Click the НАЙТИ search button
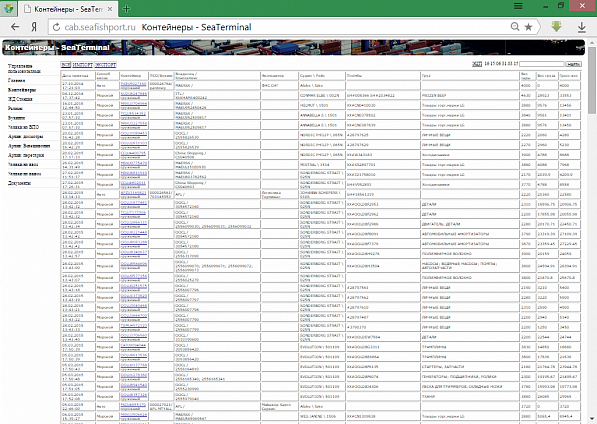The image size is (597, 424). [x=573, y=64]
